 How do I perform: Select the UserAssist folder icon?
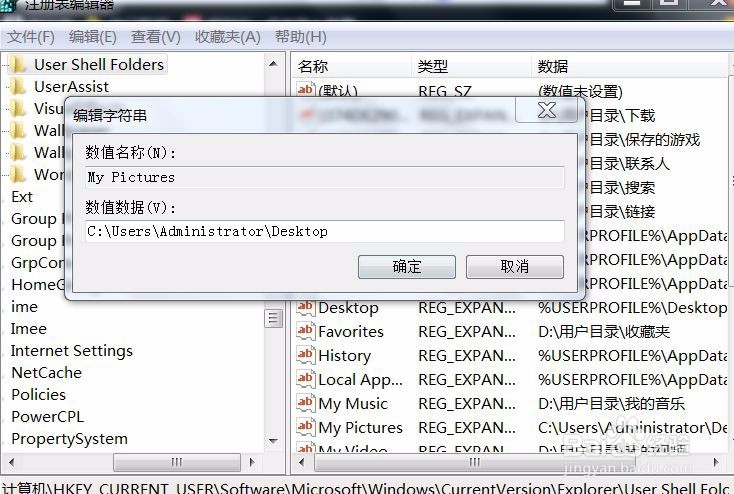(18, 86)
